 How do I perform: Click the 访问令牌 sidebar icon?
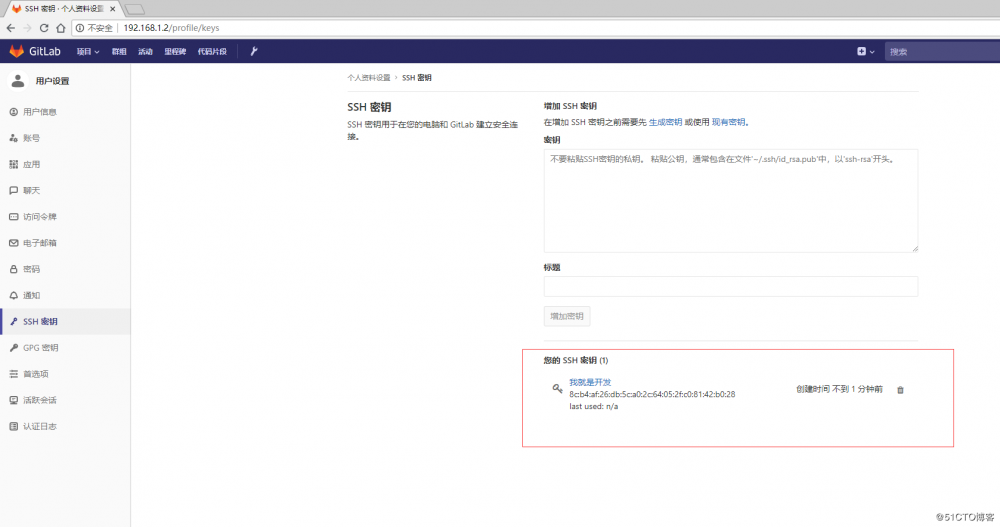[x=13, y=217]
